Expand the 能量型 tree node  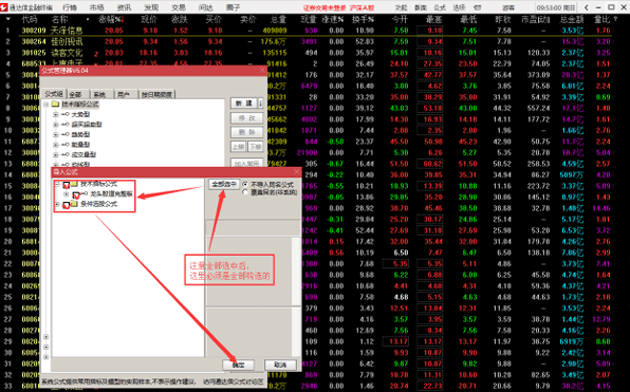tap(55, 145)
